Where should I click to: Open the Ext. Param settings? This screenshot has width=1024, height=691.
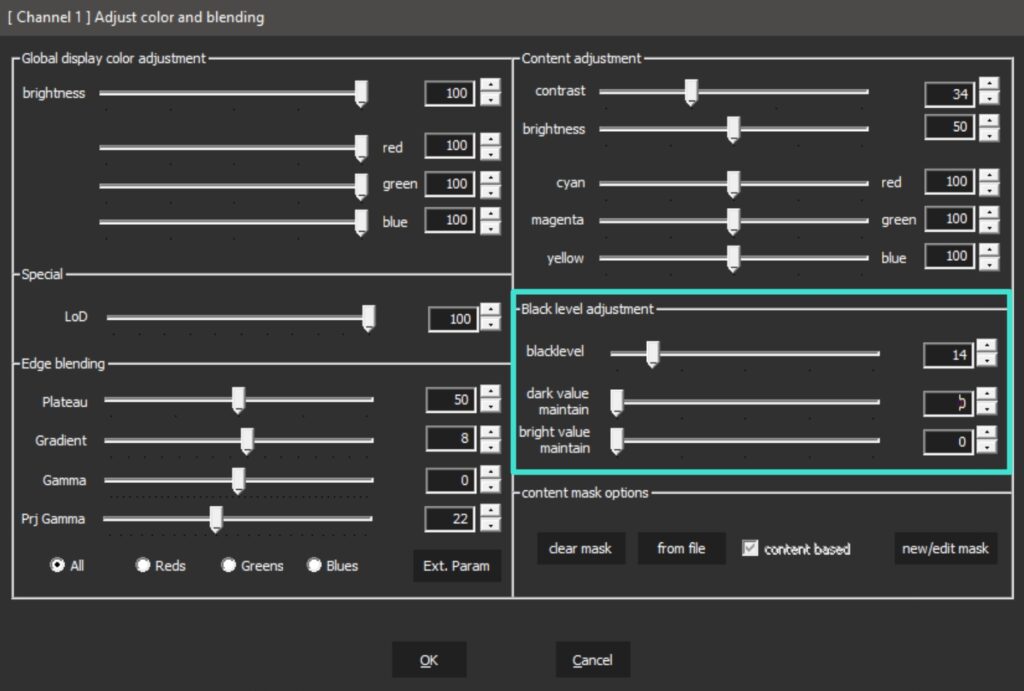coord(456,565)
